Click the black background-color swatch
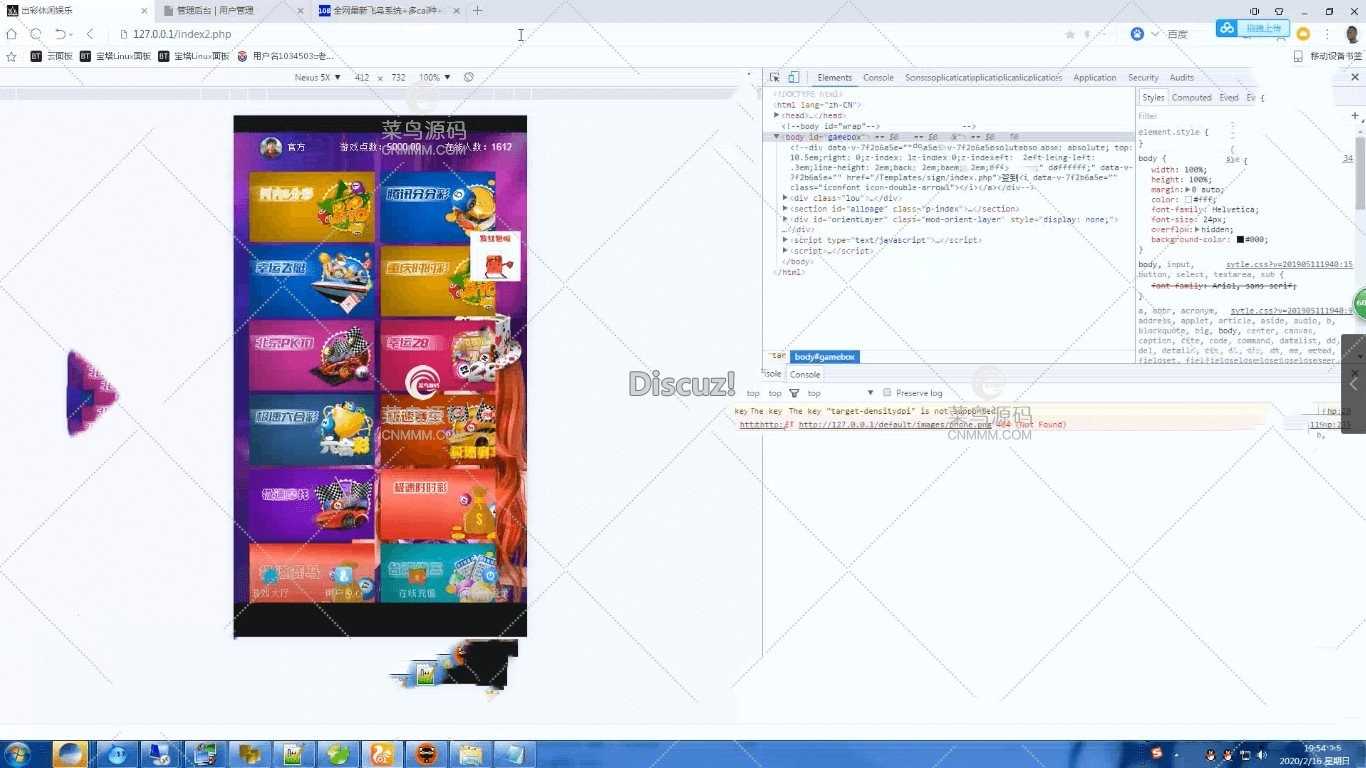 coord(1241,240)
